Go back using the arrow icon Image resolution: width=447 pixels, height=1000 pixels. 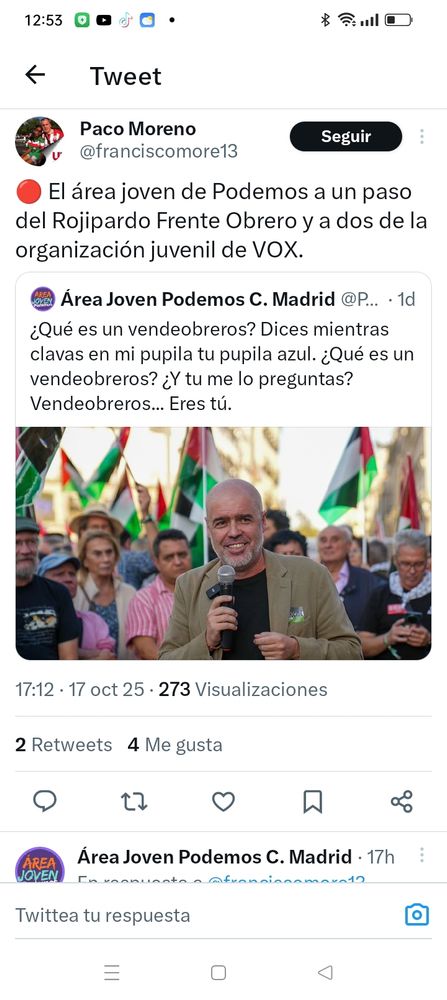(x=35, y=75)
